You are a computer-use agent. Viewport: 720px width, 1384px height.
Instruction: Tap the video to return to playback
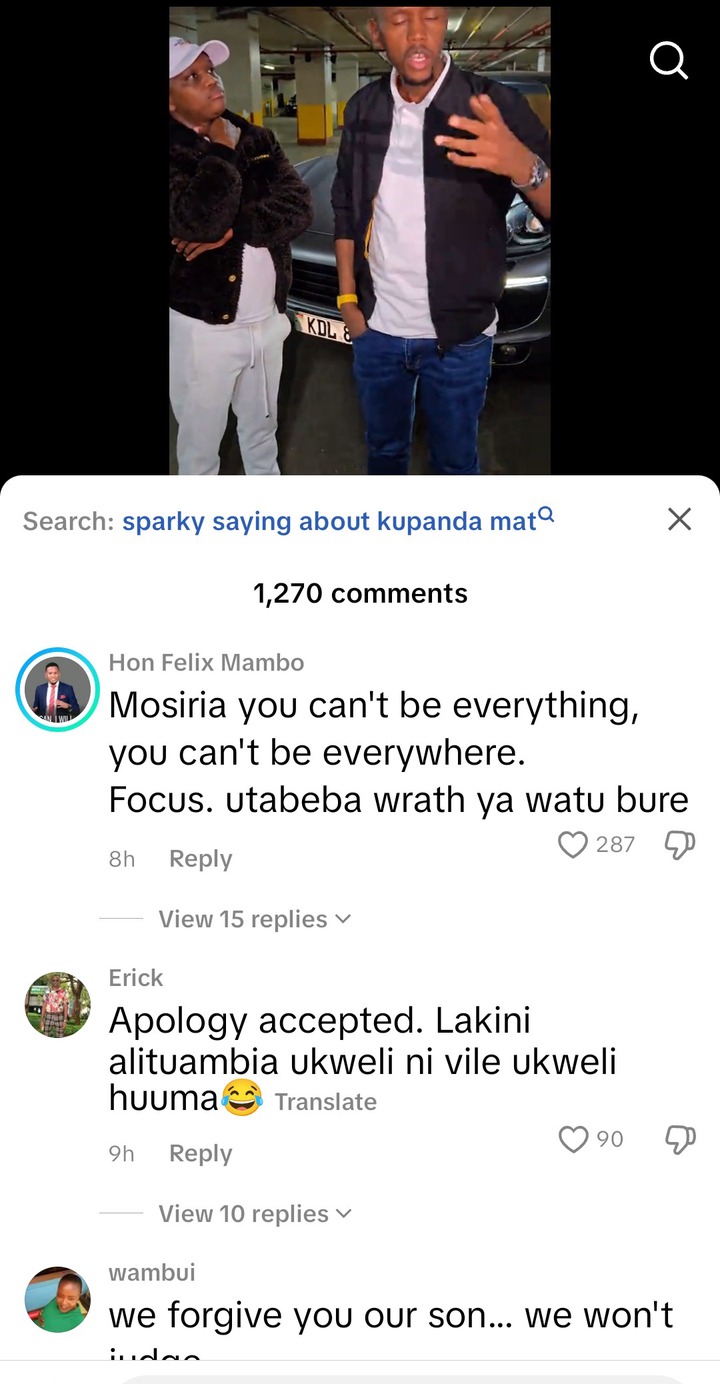pos(359,240)
